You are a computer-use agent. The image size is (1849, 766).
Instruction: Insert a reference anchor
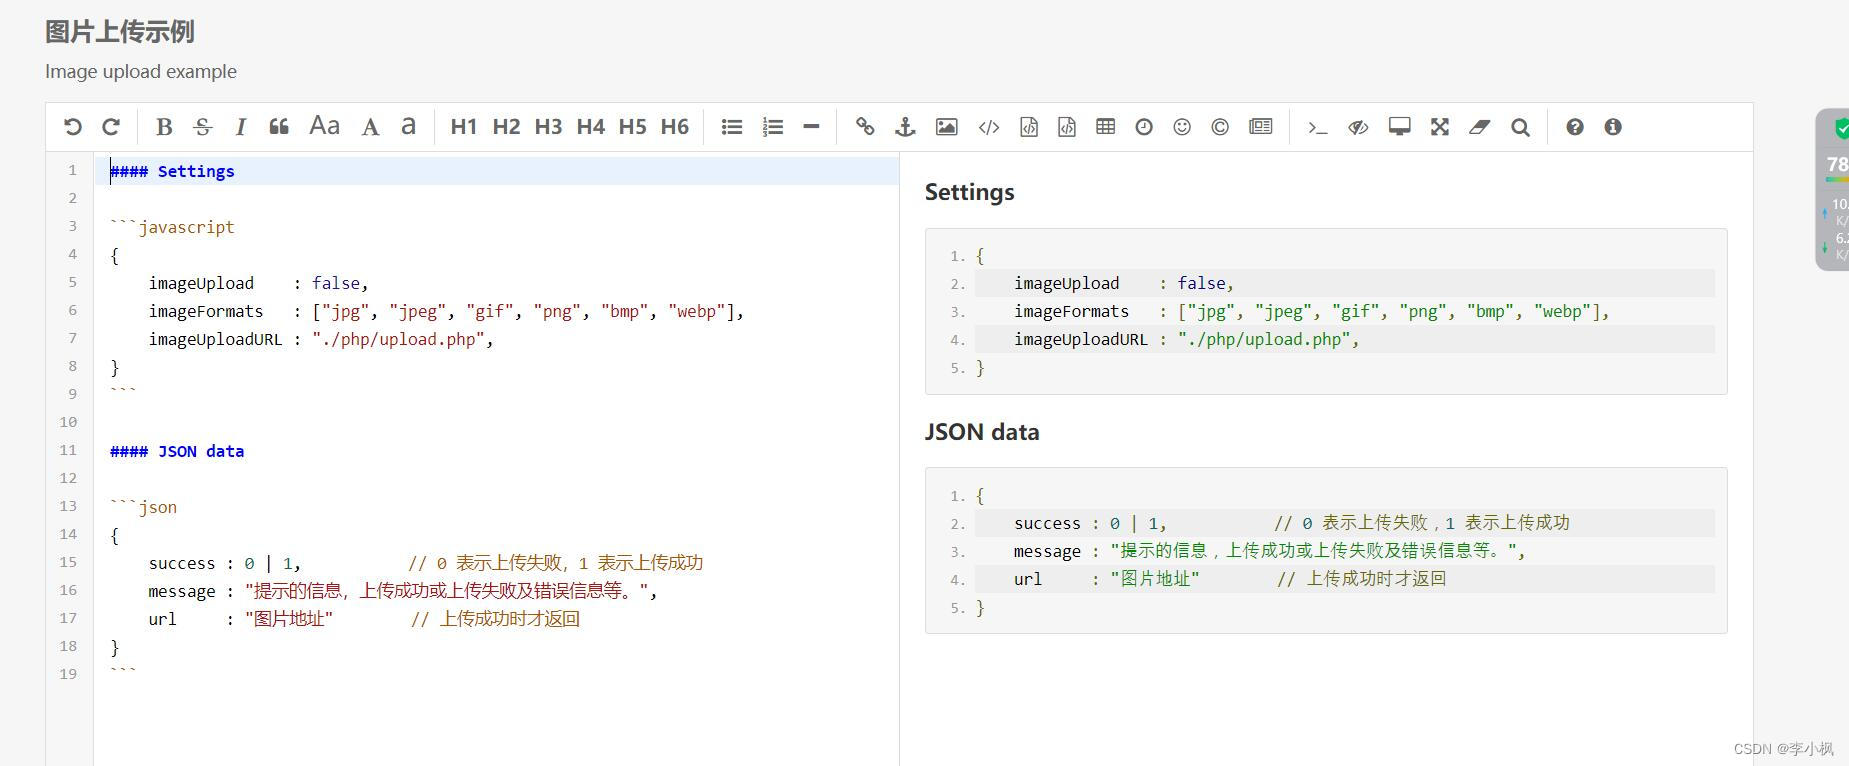pyautogui.click(x=905, y=127)
